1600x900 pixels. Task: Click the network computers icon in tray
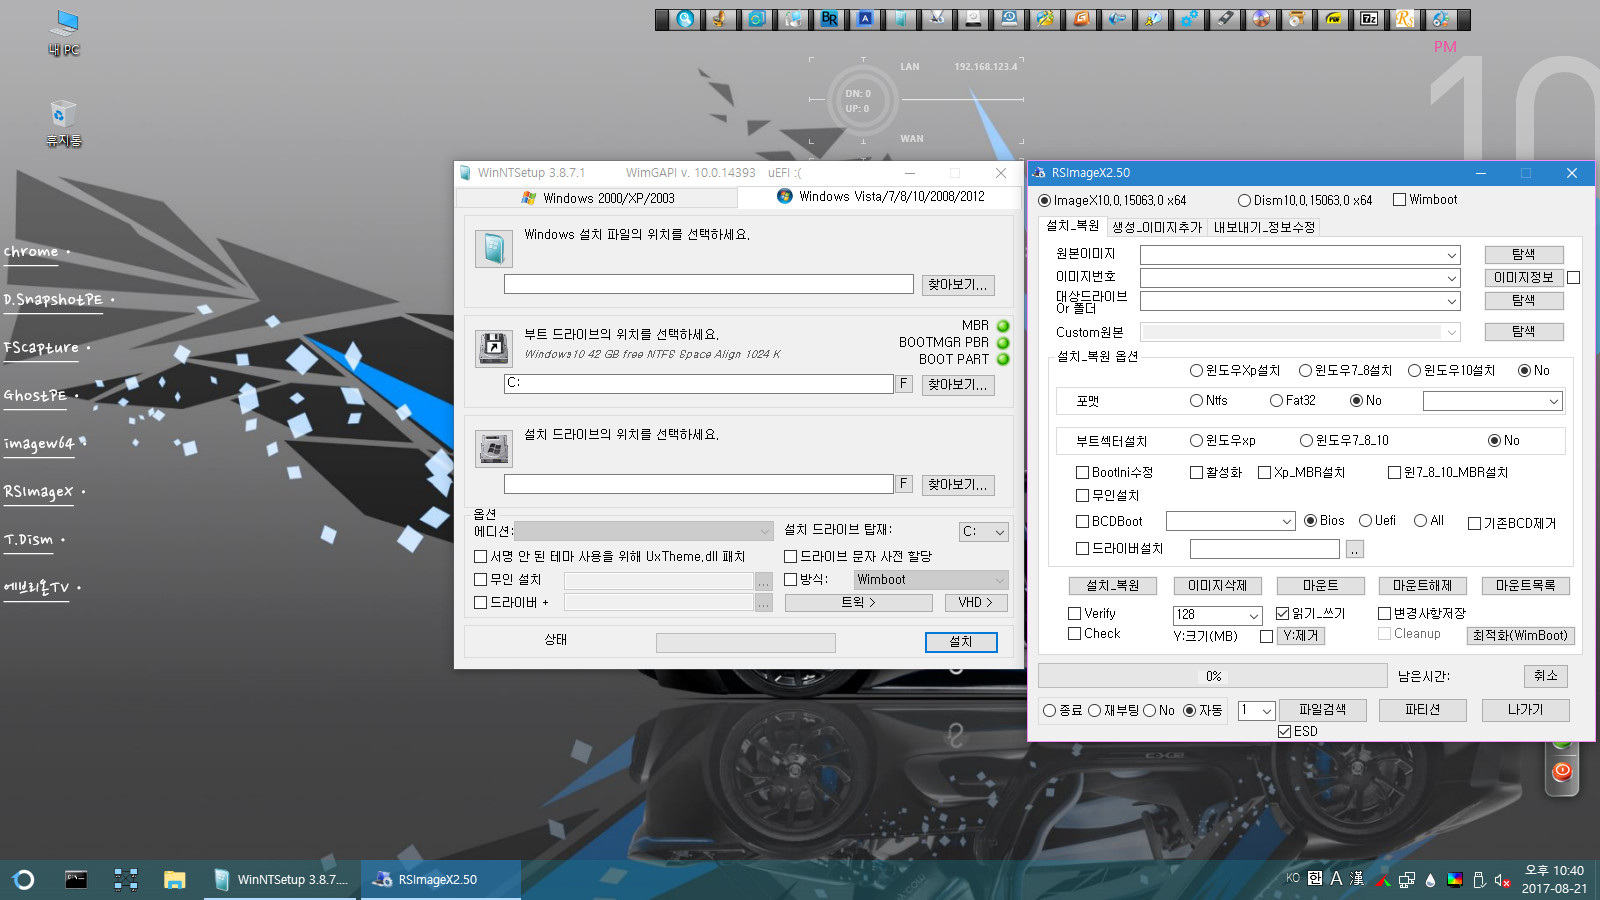tap(1407, 880)
